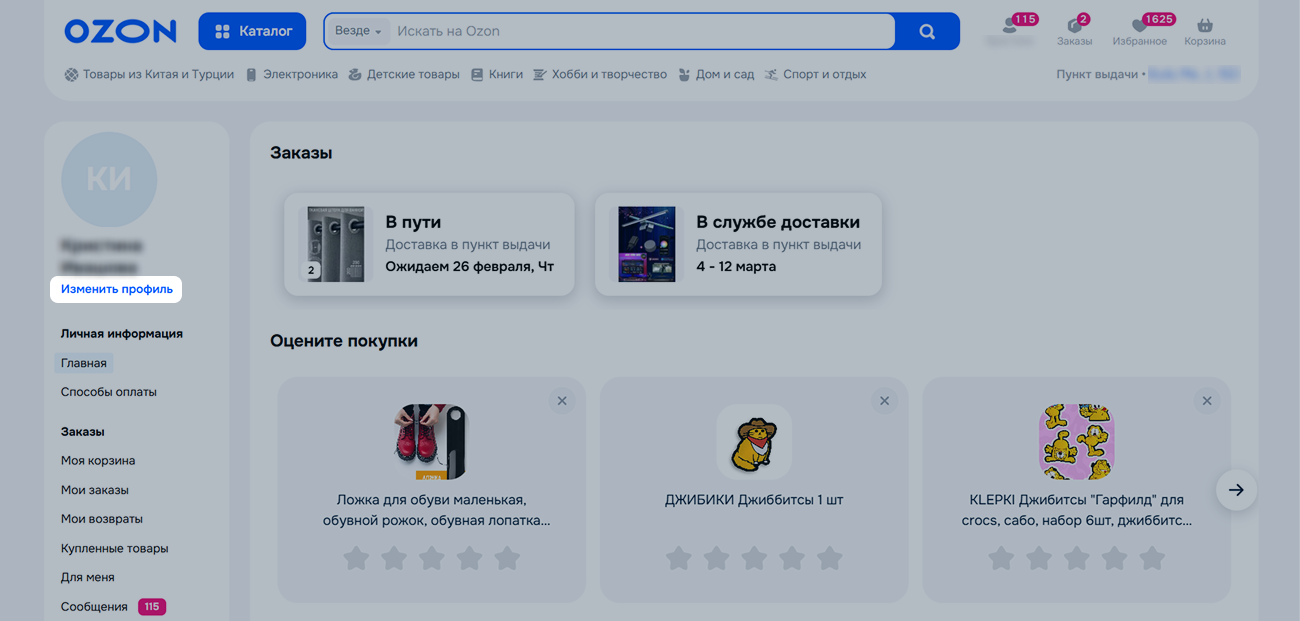Open Мои заказы in sidebar

94,490
